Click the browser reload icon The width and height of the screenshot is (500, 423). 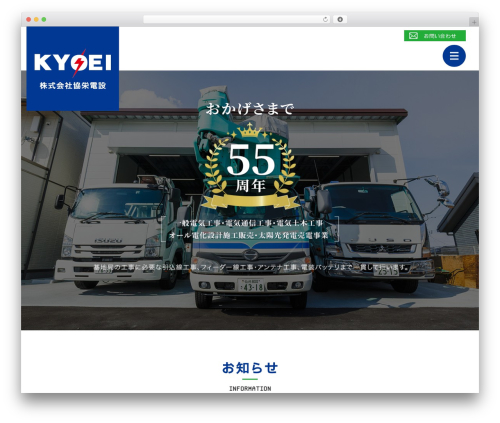(x=325, y=20)
